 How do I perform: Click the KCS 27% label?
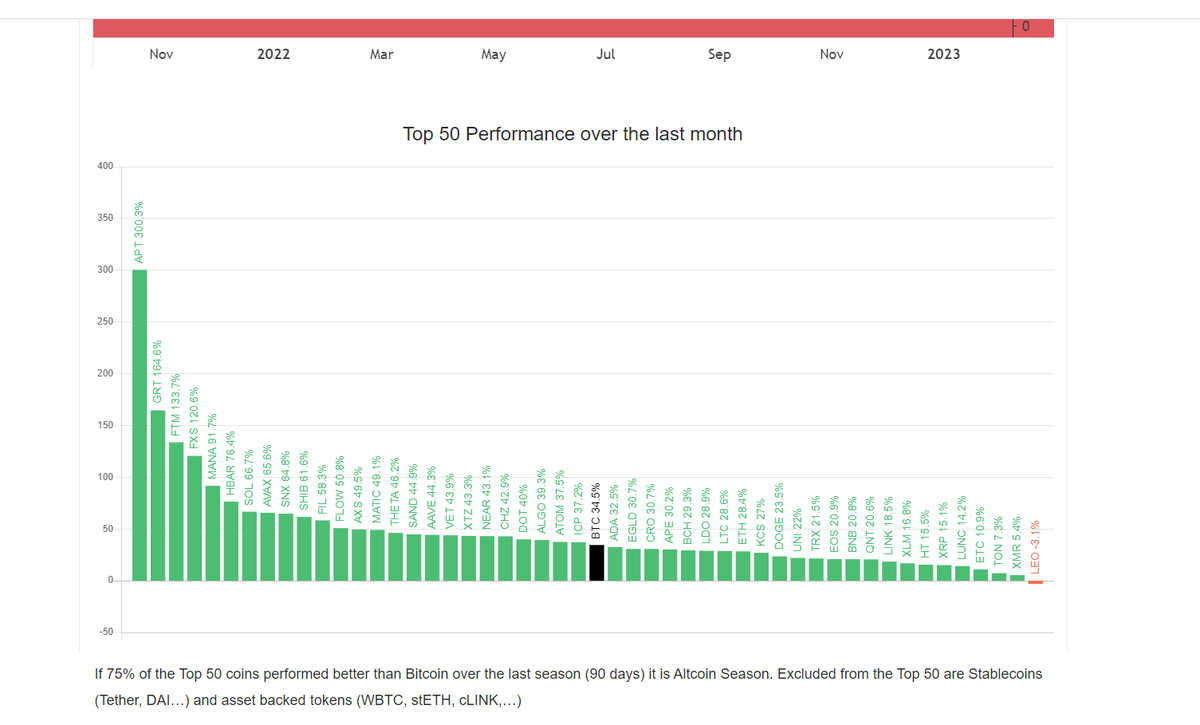tap(760, 522)
